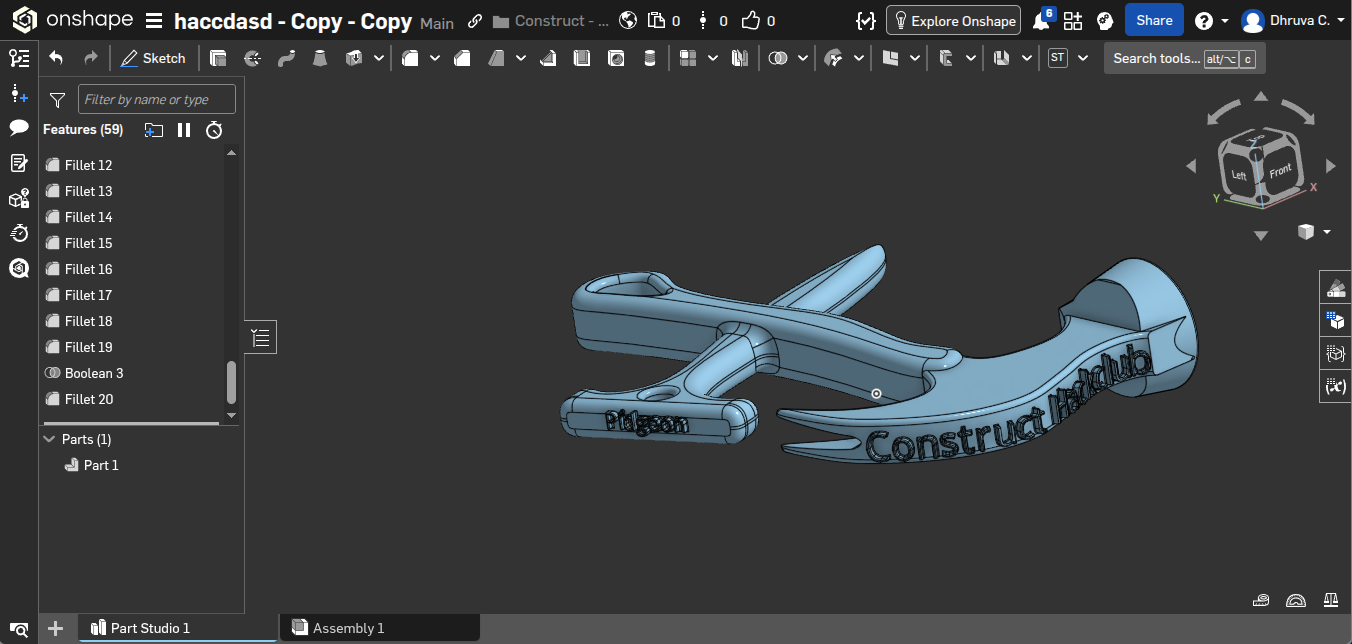Select the Mirror tool

point(740,58)
